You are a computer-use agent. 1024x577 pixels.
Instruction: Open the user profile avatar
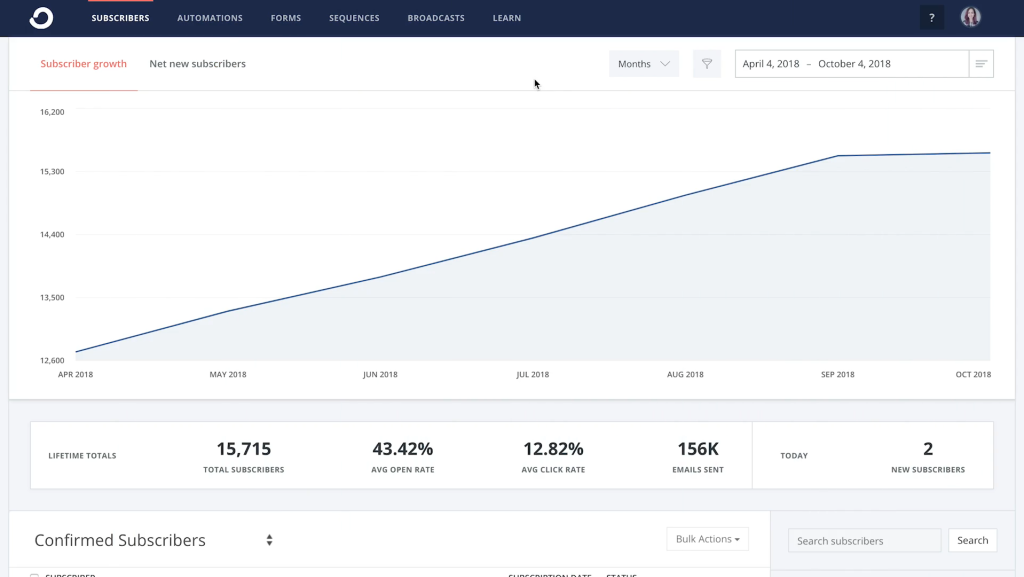click(970, 17)
